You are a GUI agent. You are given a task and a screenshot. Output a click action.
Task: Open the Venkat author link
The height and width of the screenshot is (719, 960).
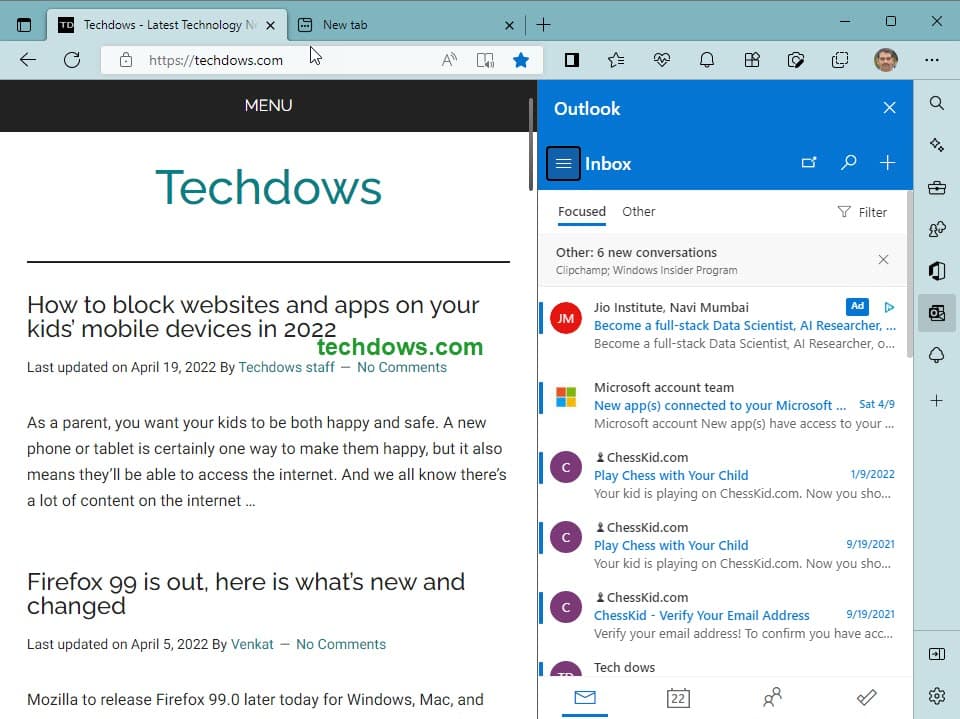pyautogui.click(x=252, y=644)
